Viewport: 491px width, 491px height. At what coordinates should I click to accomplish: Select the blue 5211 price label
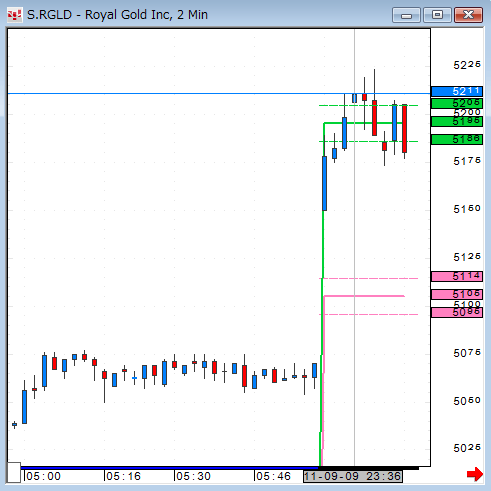457,91
